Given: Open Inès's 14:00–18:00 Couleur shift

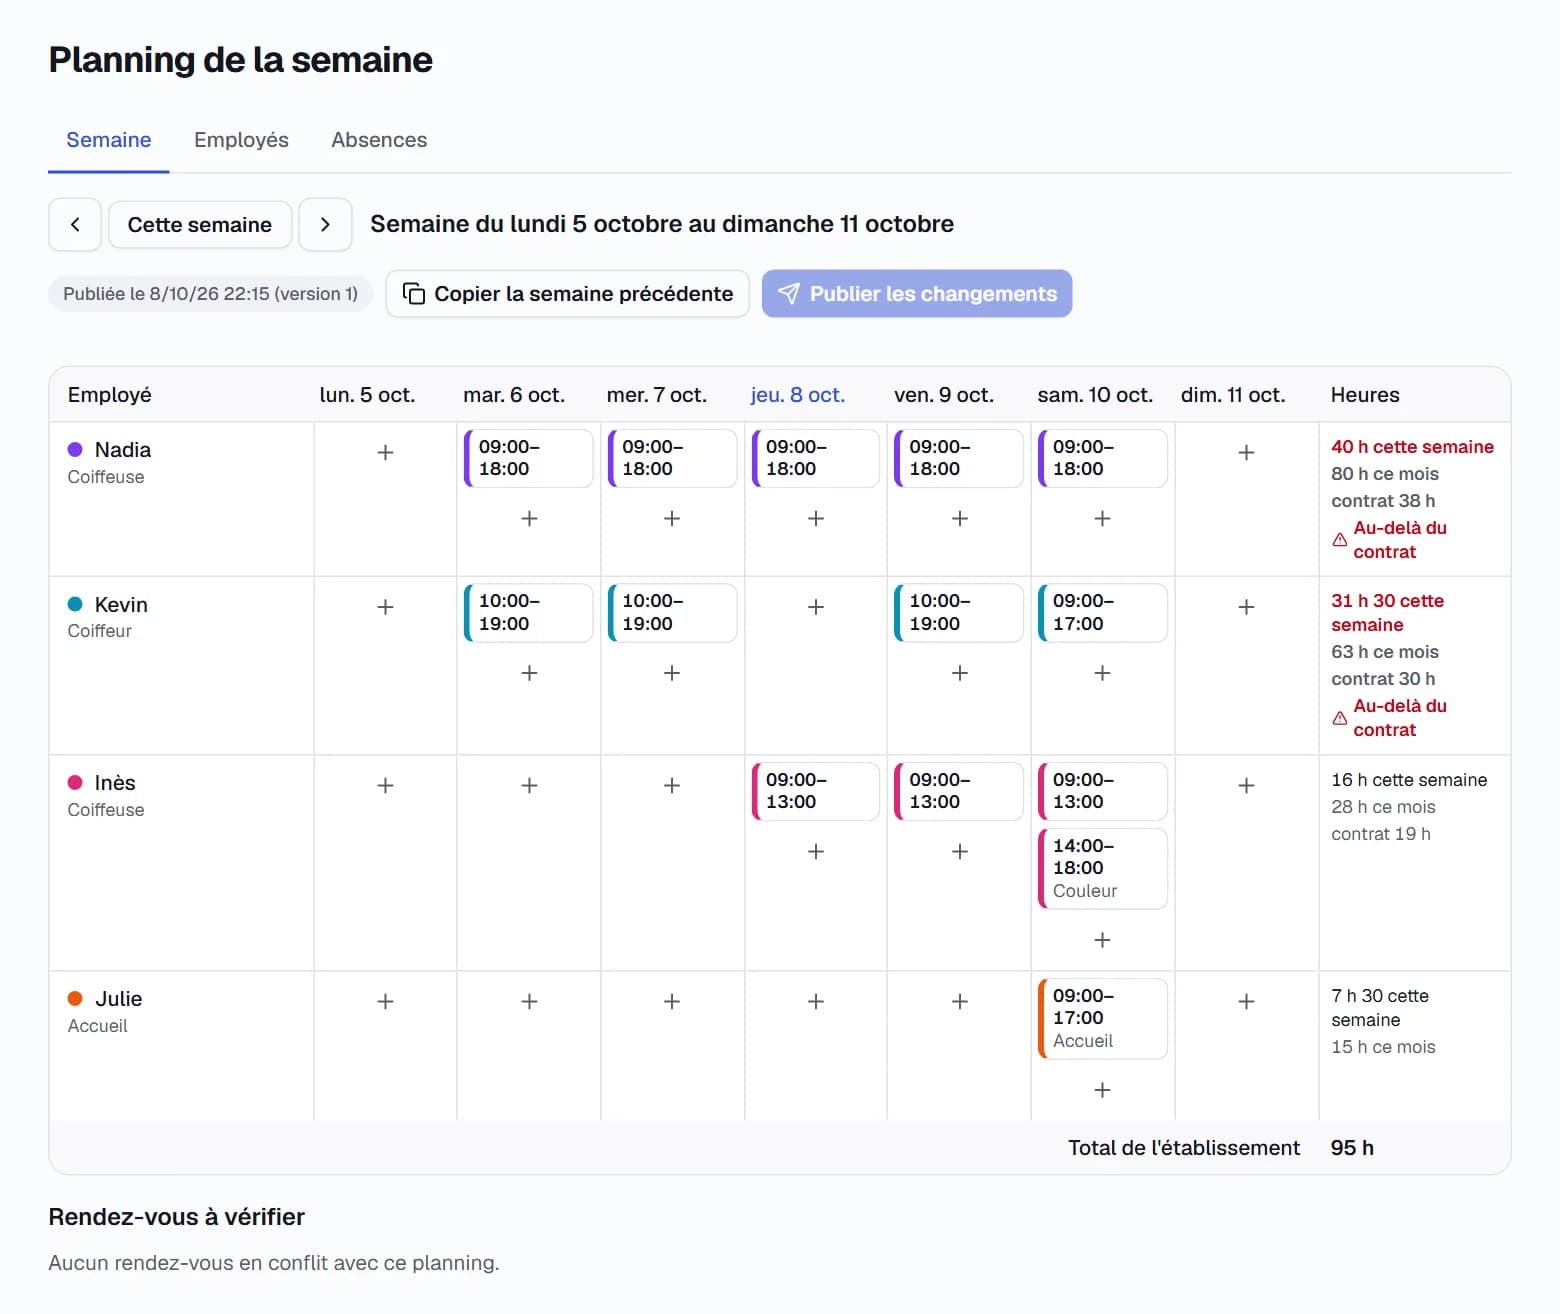Looking at the screenshot, I should click(x=1102, y=868).
